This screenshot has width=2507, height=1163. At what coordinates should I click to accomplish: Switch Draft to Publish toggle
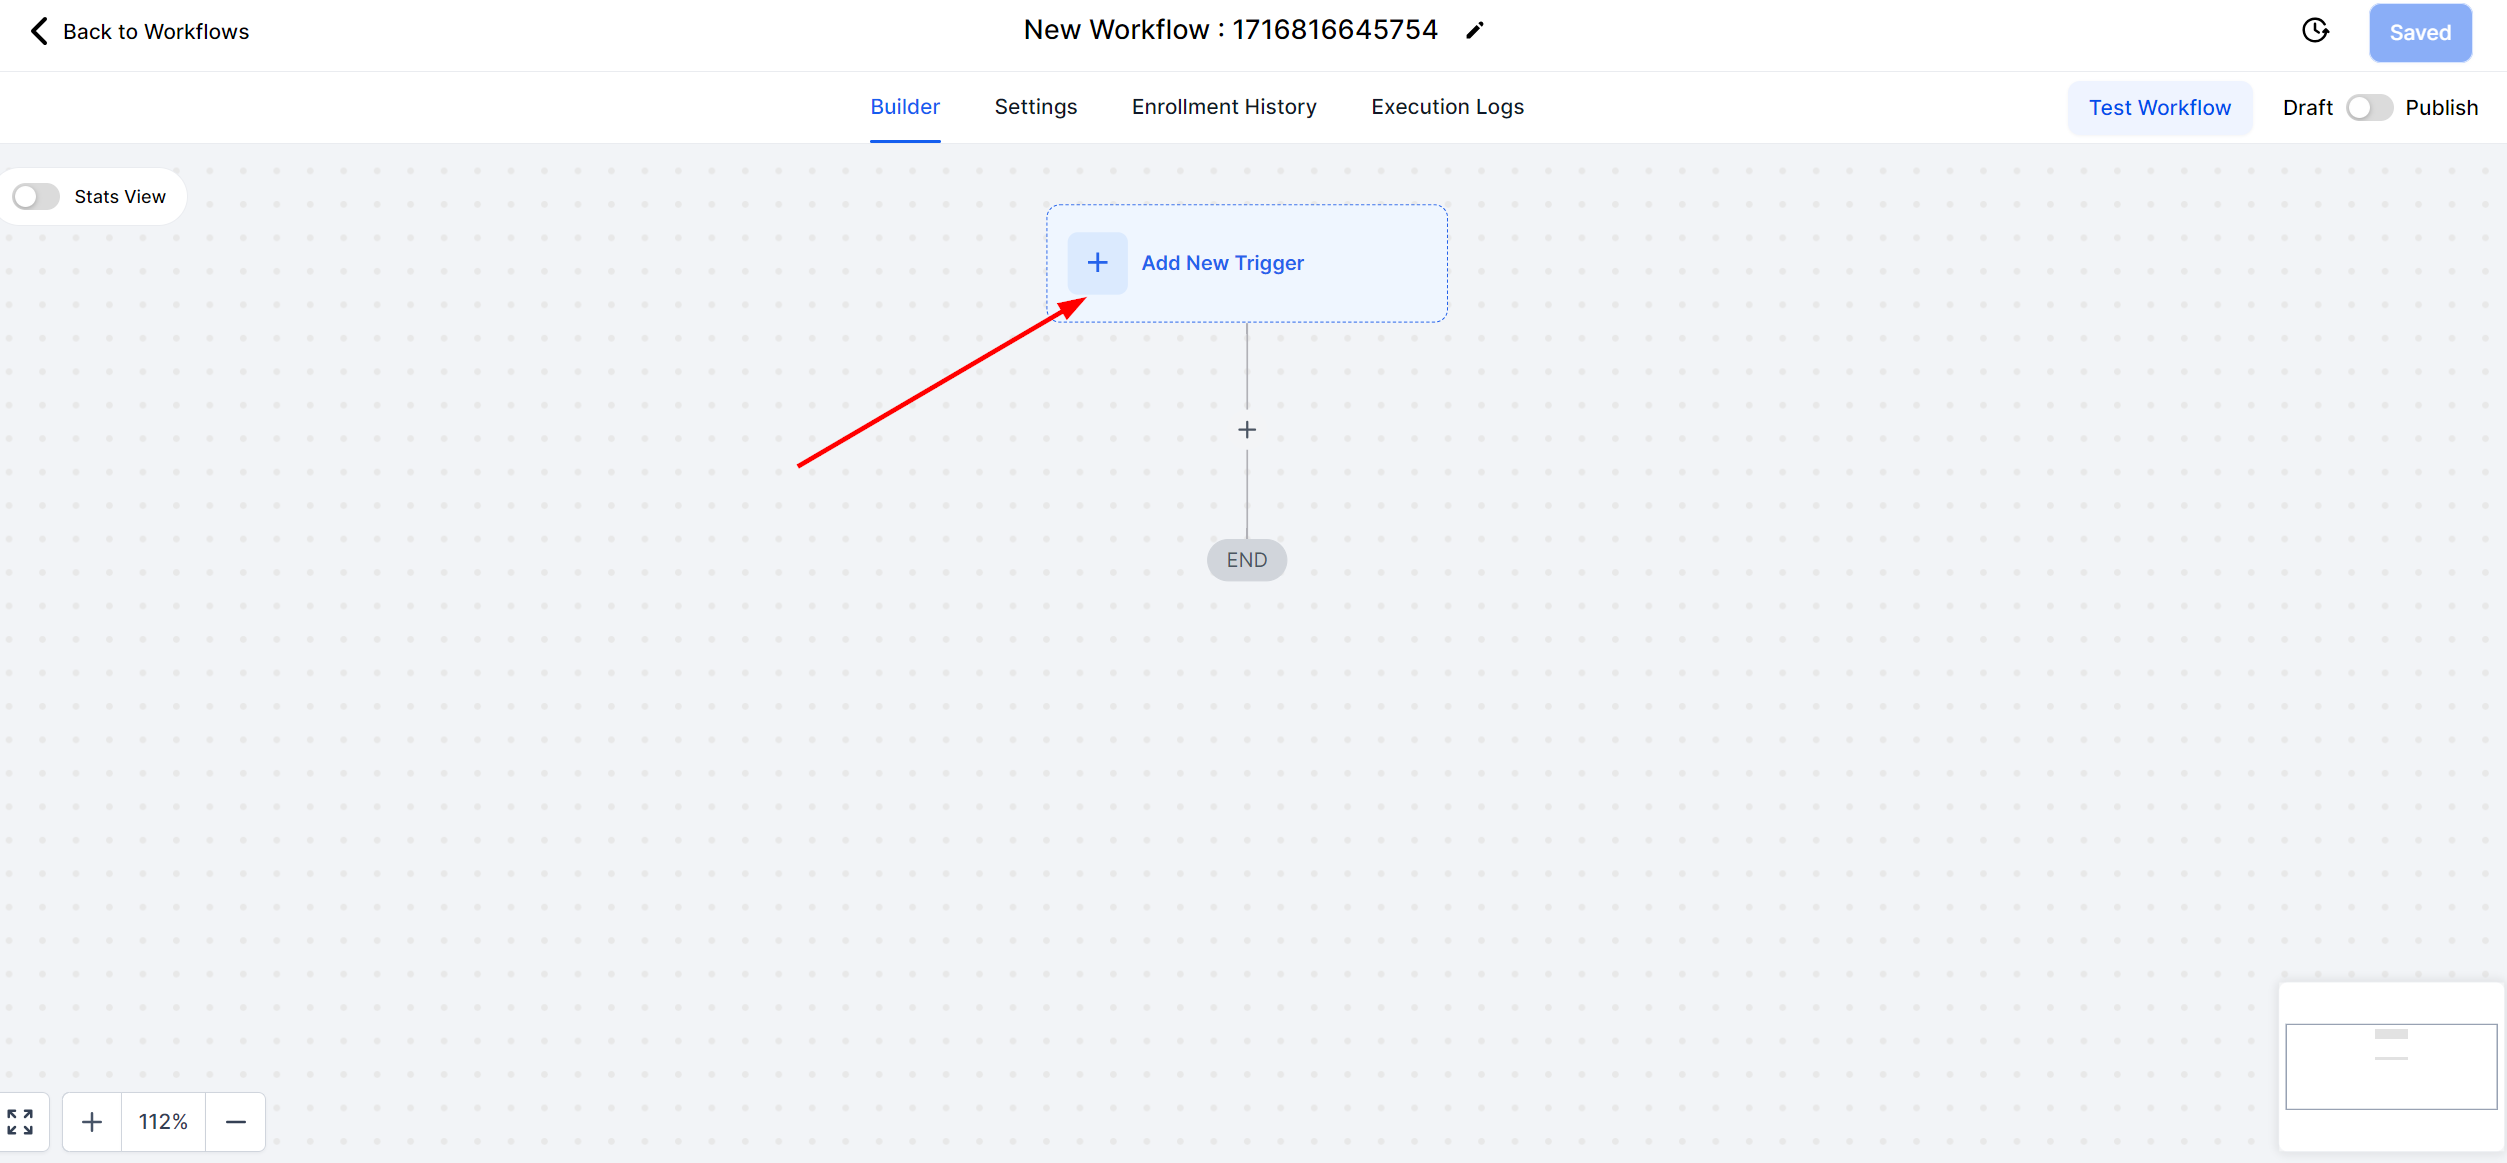[2368, 108]
